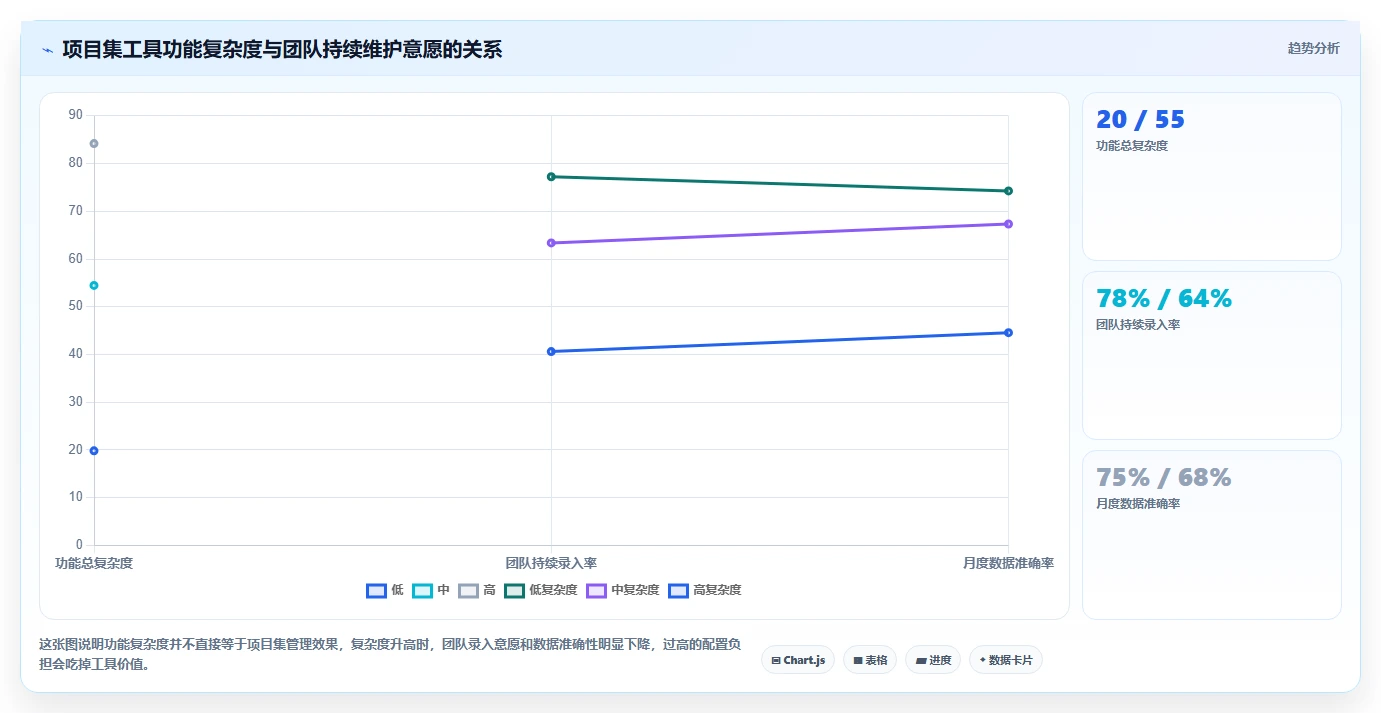Click purple line point at 月度数据准确率
This screenshot has height=713, width=1381.
(1008, 224)
